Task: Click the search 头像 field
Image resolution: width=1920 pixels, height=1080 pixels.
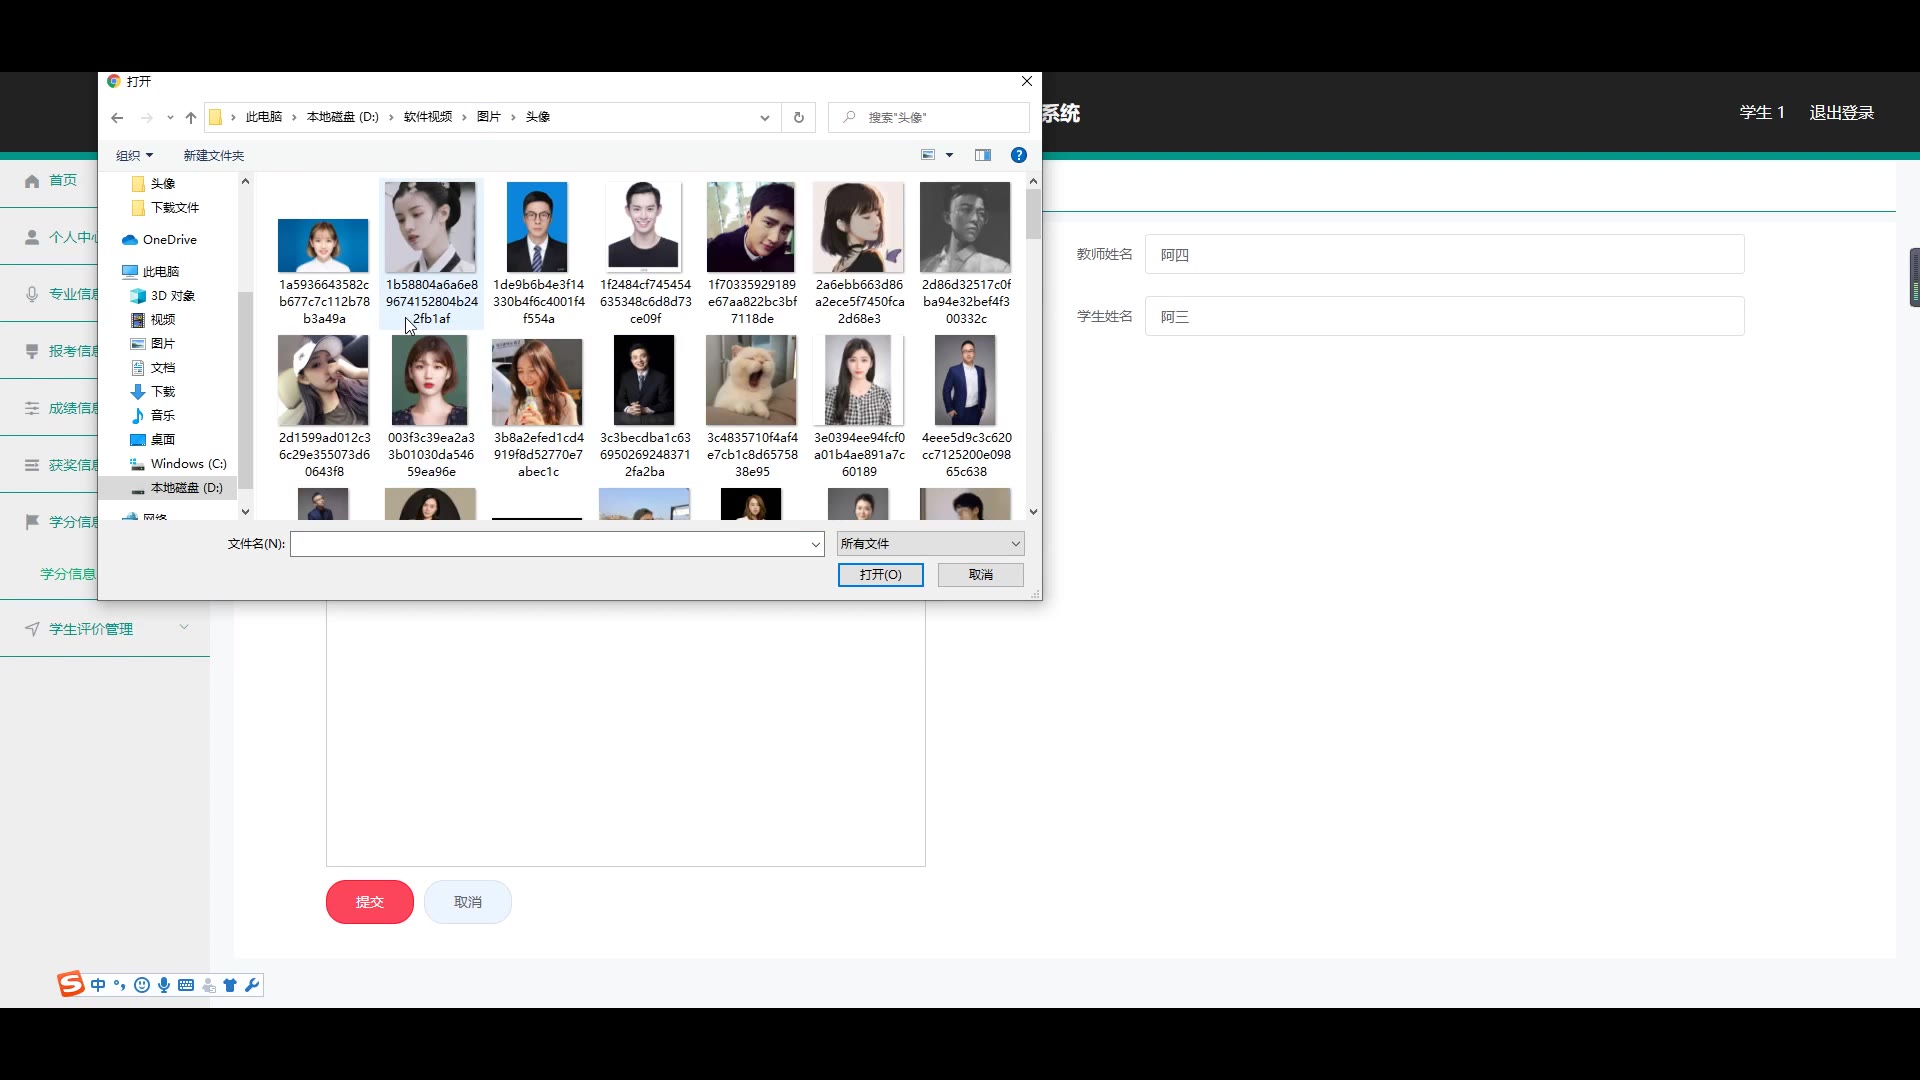Action: pyautogui.click(x=929, y=118)
